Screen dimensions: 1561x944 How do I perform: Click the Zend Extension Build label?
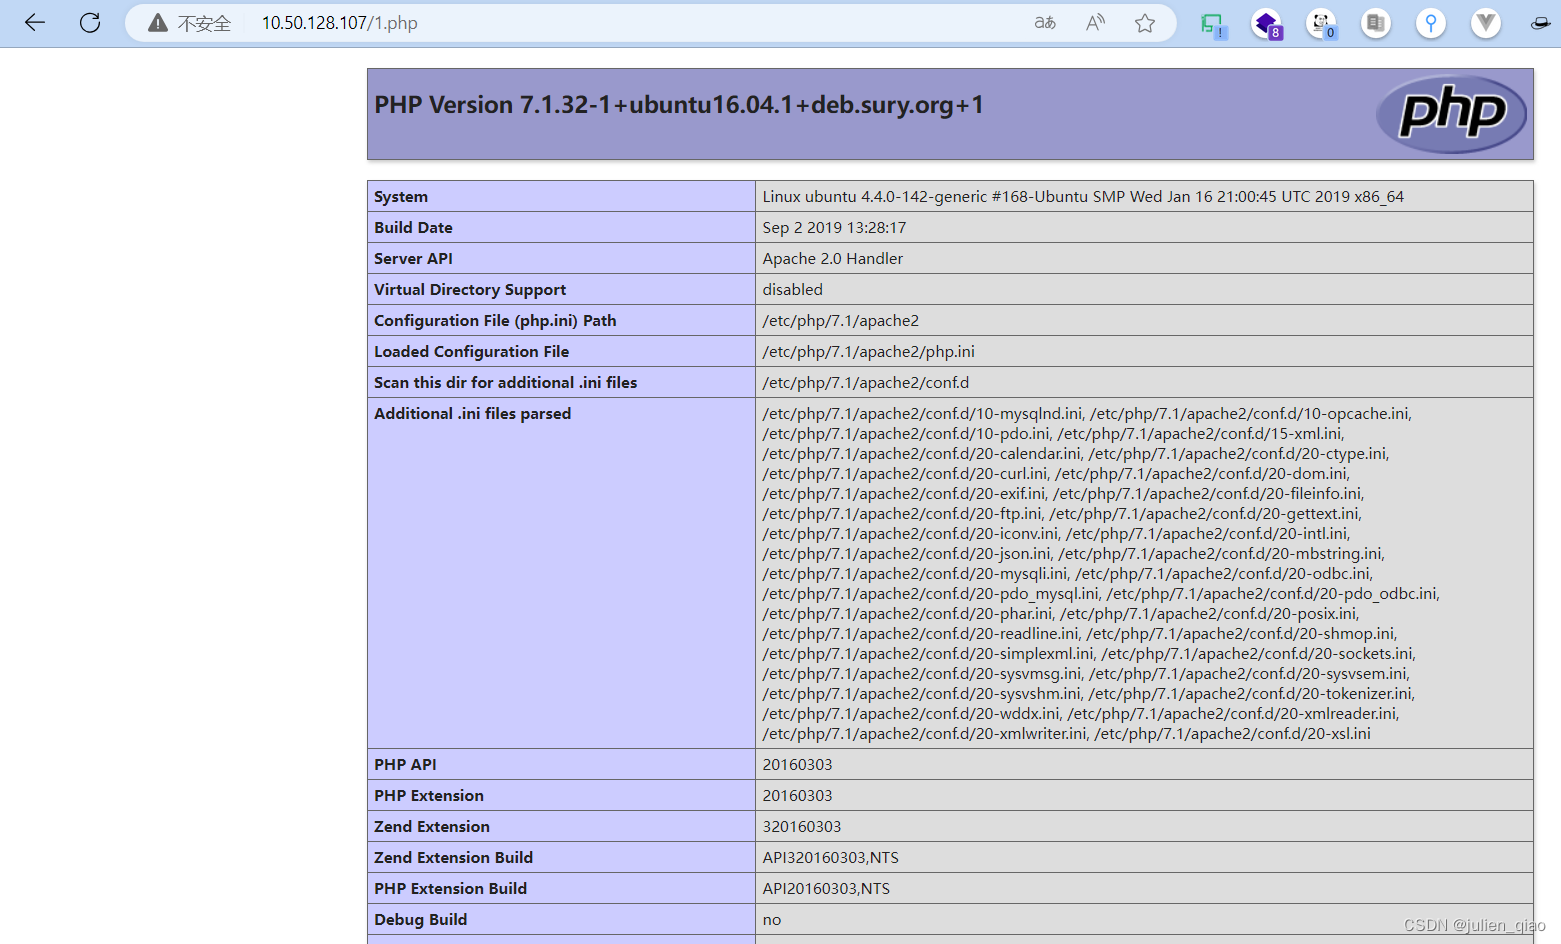coord(453,858)
